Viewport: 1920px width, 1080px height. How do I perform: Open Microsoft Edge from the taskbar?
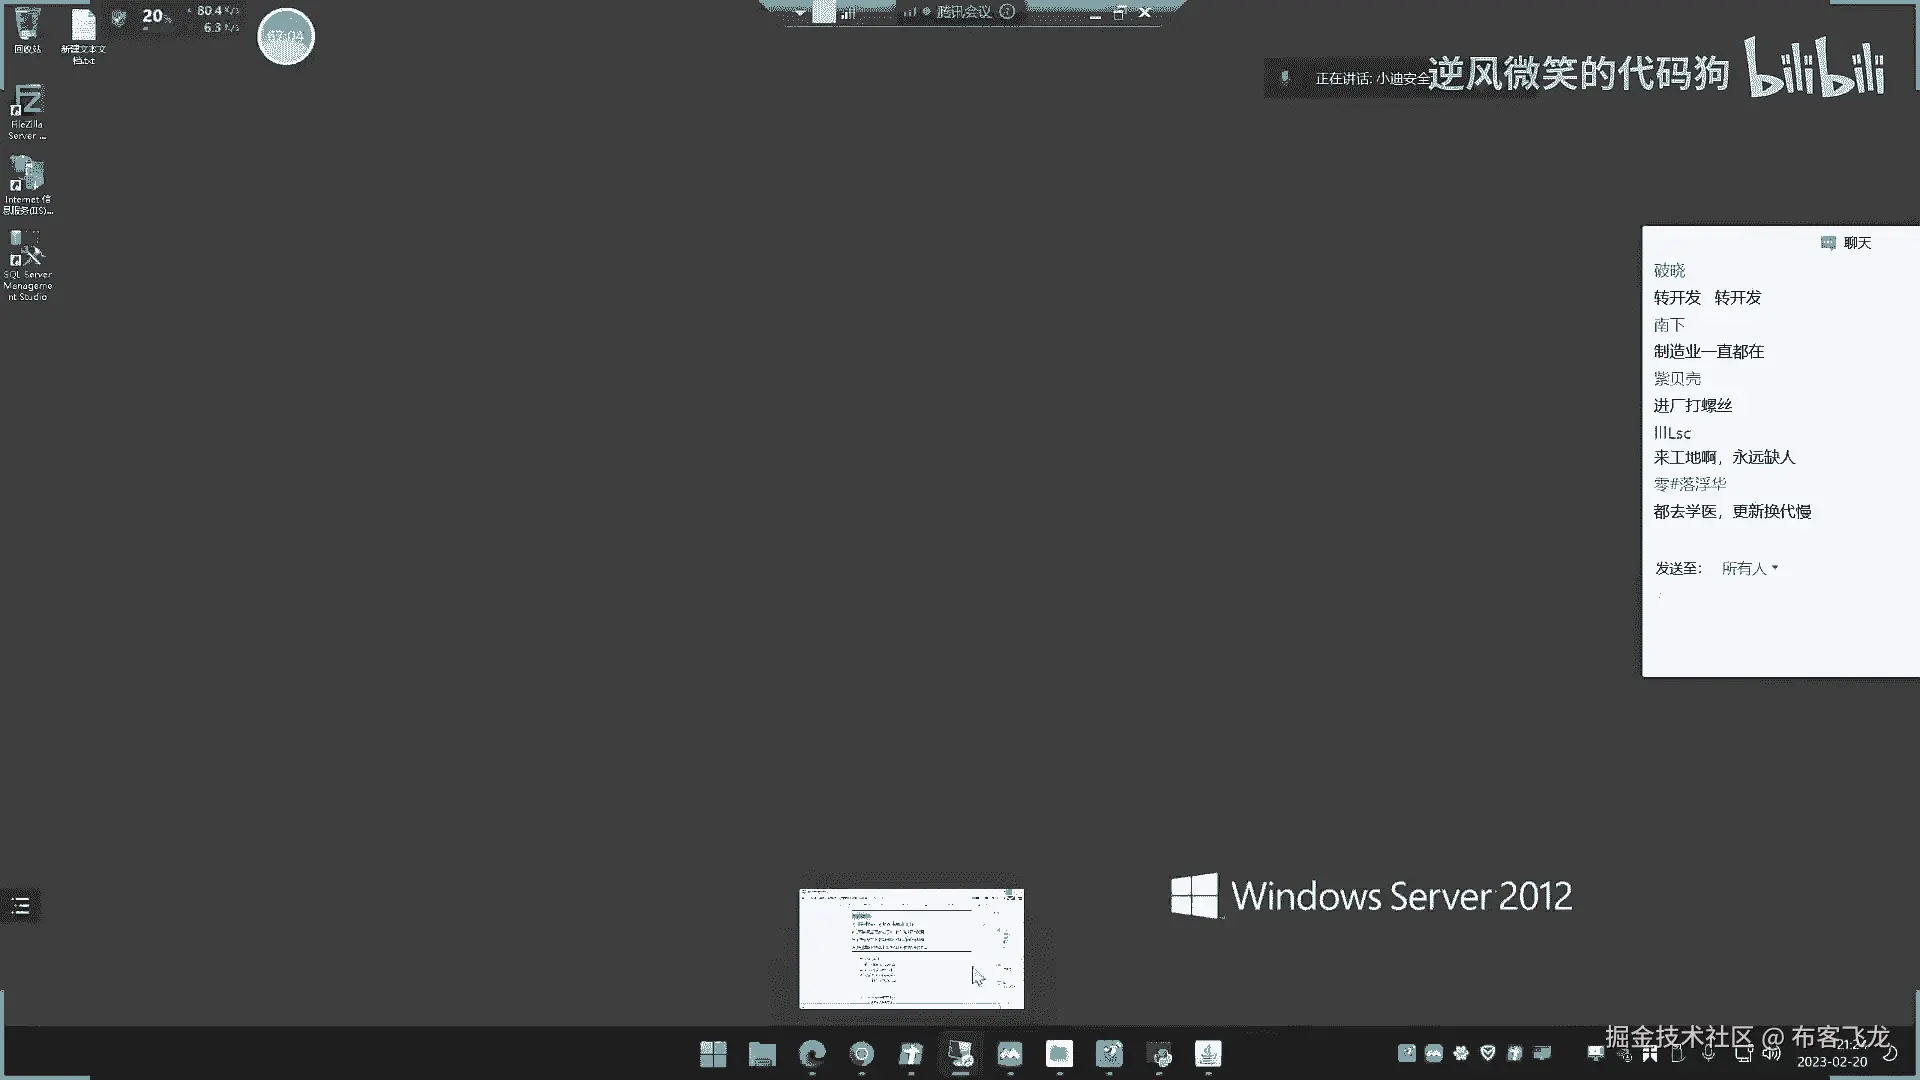[x=812, y=1053]
